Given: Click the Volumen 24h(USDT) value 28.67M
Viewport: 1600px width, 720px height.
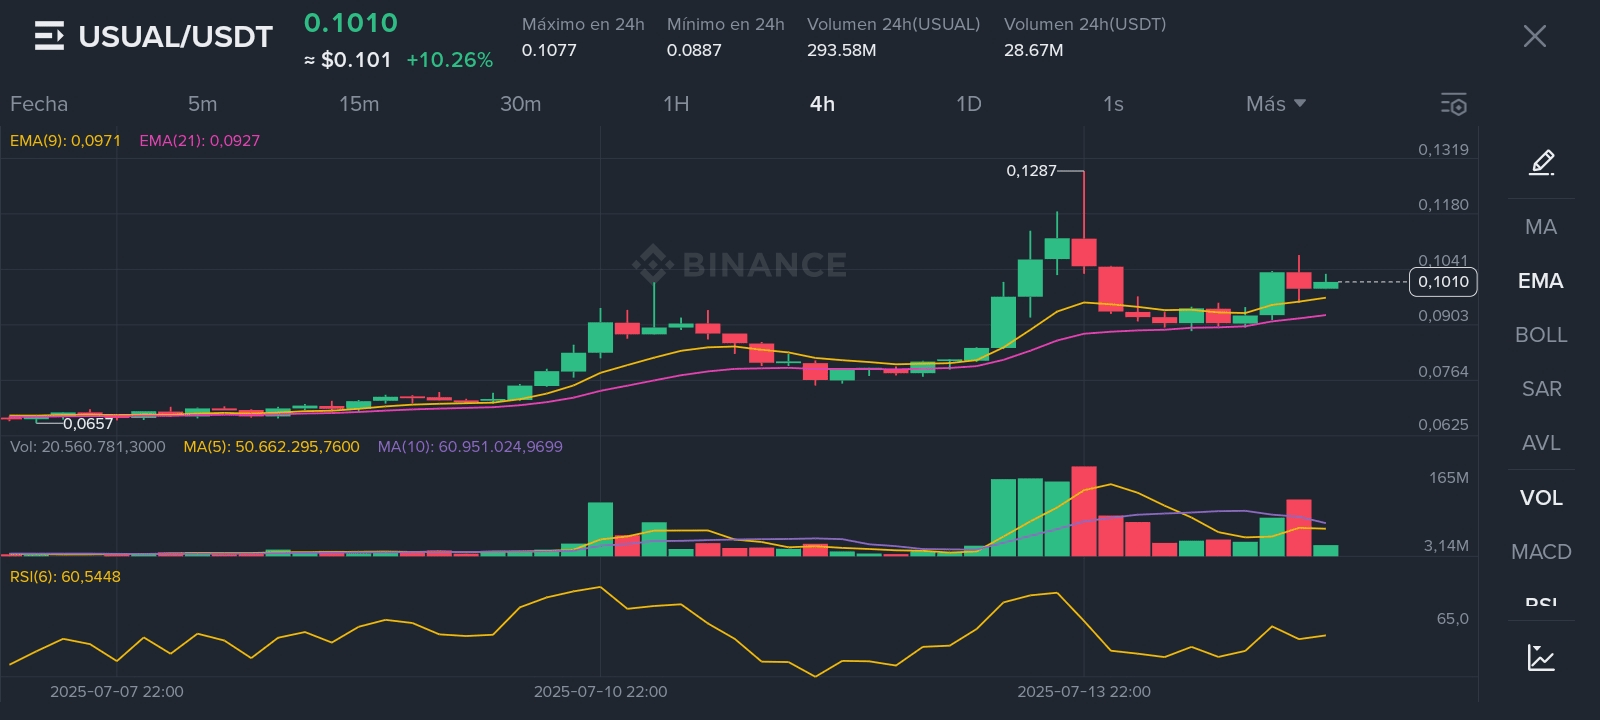Looking at the screenshot, I should click(x=1033, y=50).
